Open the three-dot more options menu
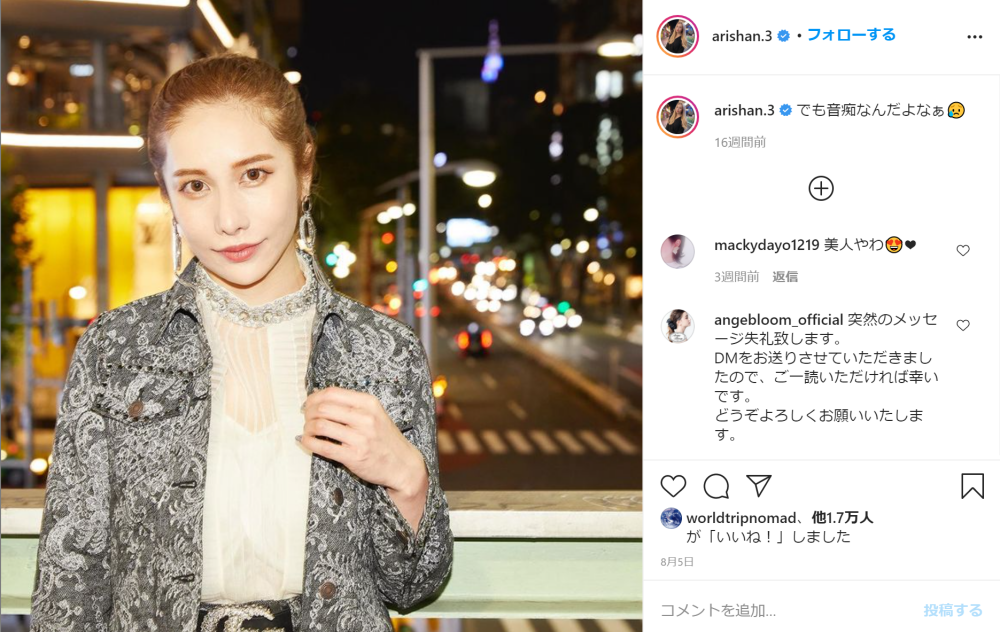1000x632 pixels. (x=974, y=37)
